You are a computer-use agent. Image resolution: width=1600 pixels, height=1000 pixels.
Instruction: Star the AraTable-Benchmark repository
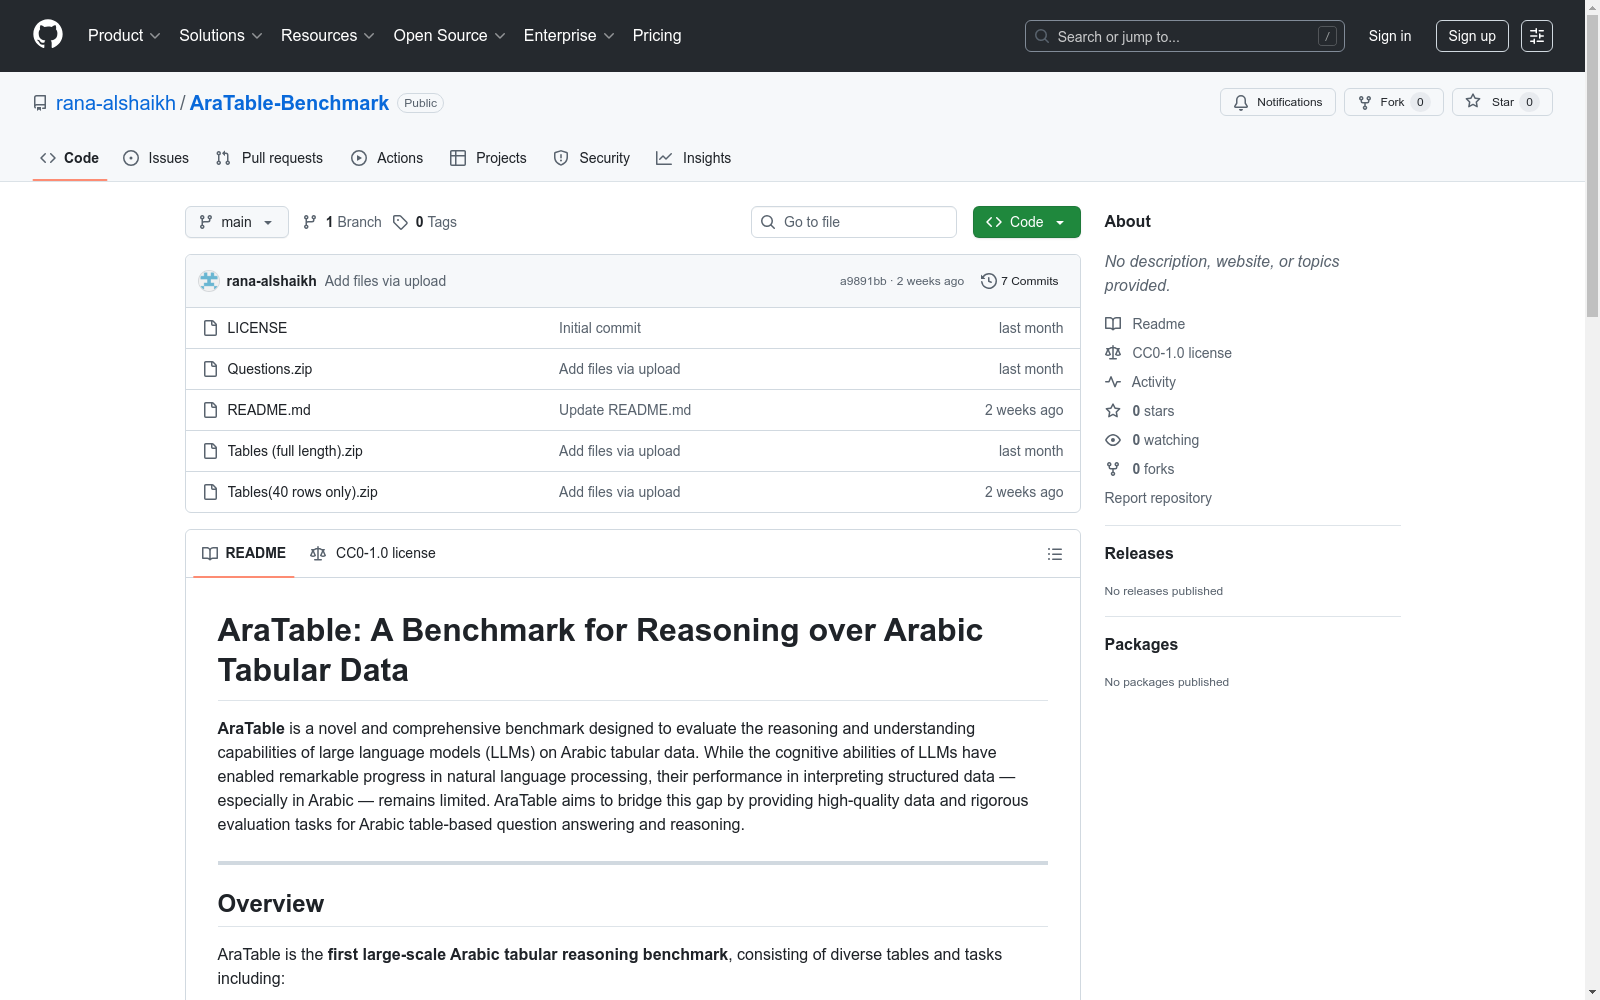(x=1502, y=102)
